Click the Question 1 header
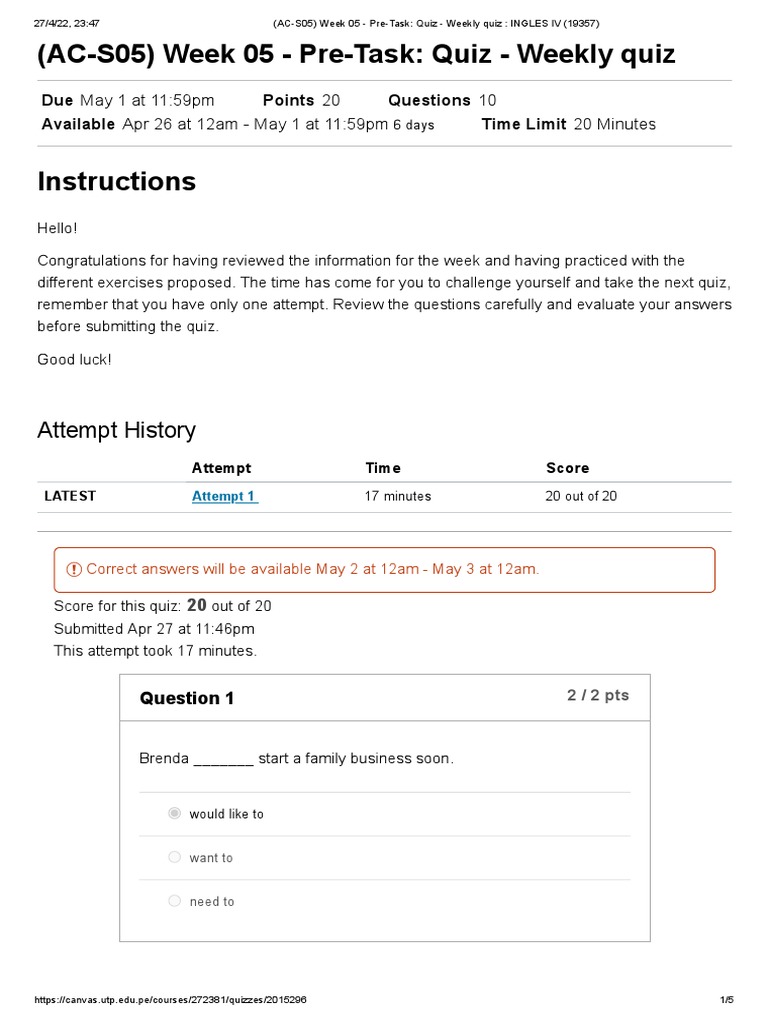 click(x=187, y=698)
